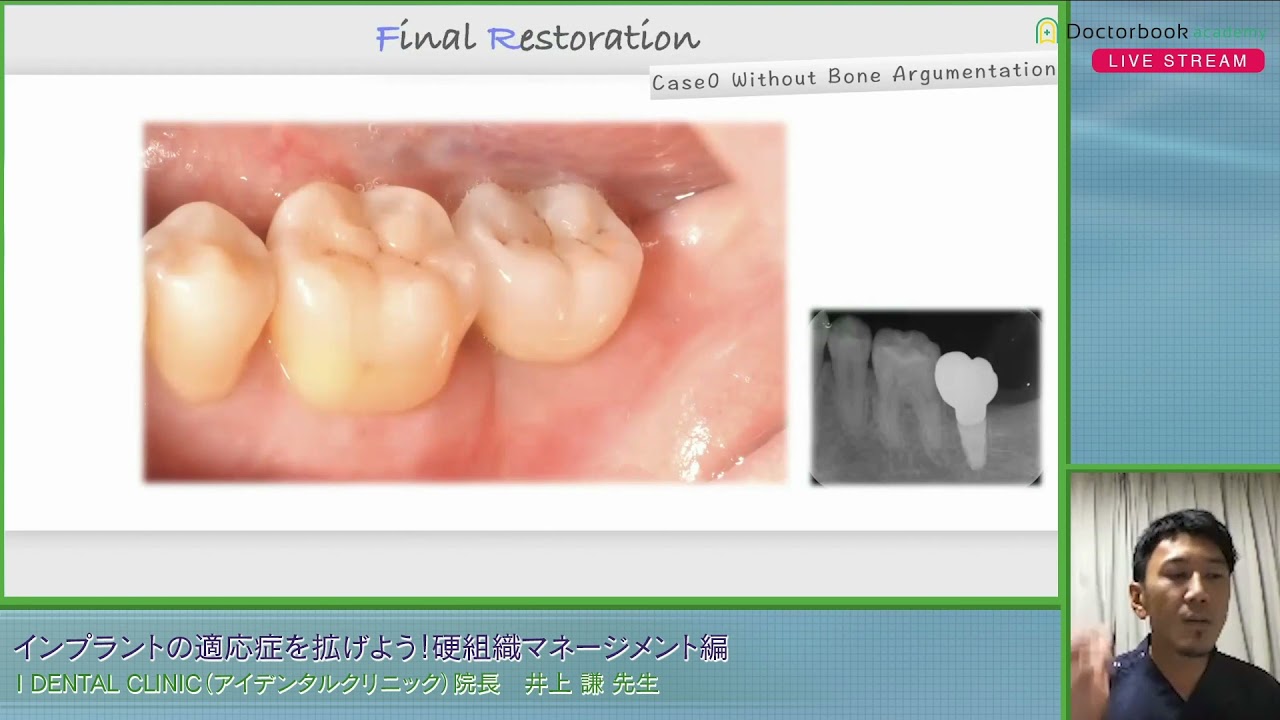The height and width of the screenshot is (720, 1280).
Task: Click the Final Restoration slide title
Action: tap(537, 38)
